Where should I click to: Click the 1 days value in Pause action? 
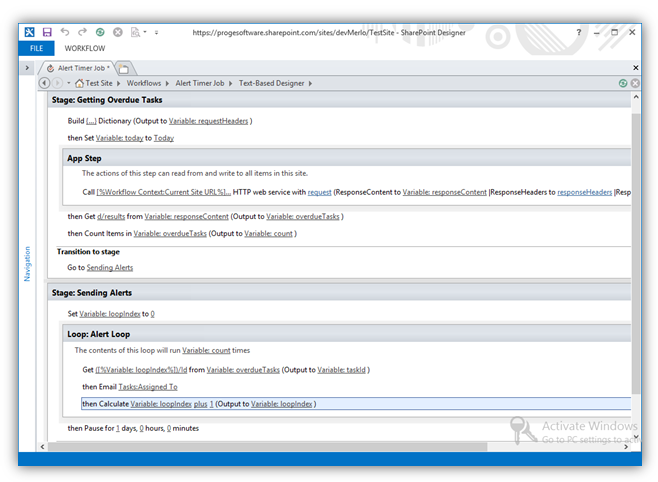pos(118,428)
